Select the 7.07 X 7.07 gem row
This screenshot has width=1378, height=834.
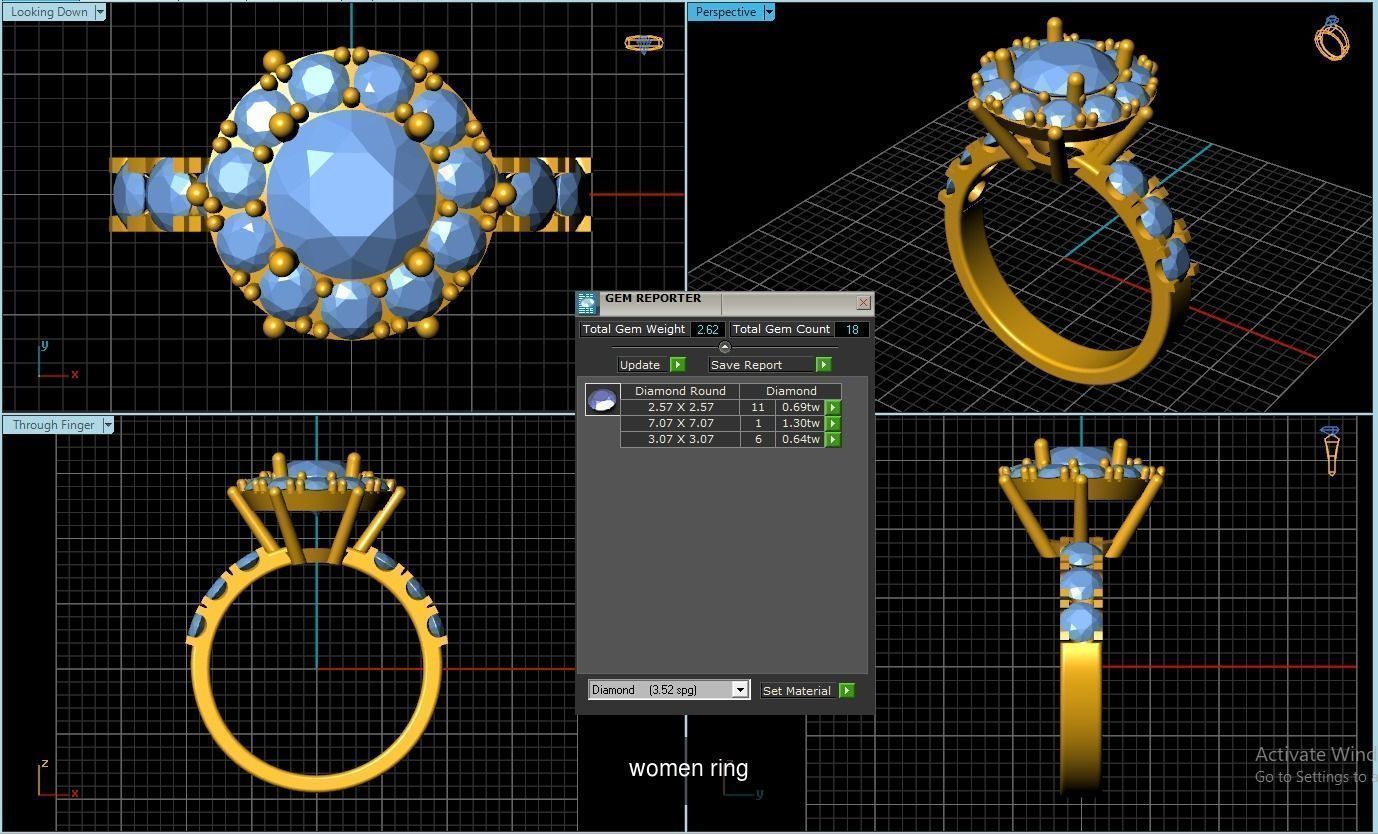point(731,423)
